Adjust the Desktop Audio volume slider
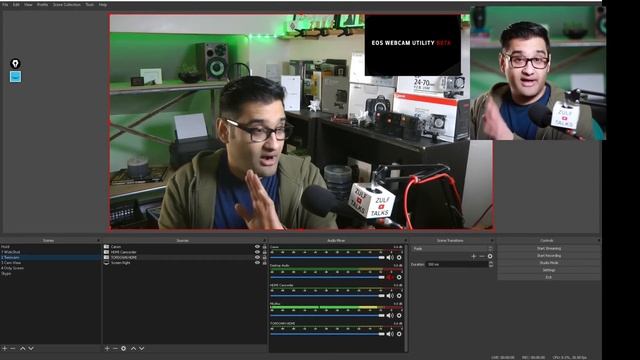Viewport: 640px width, 360px height. (x=327, y=277)
